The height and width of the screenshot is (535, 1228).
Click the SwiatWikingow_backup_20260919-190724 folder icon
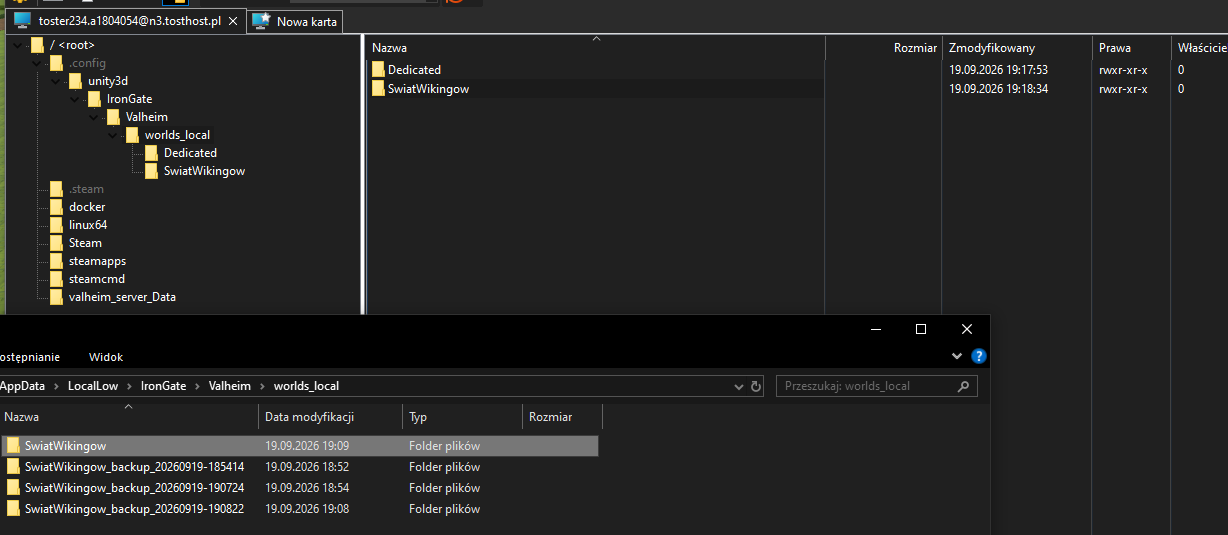coord(13,488)
